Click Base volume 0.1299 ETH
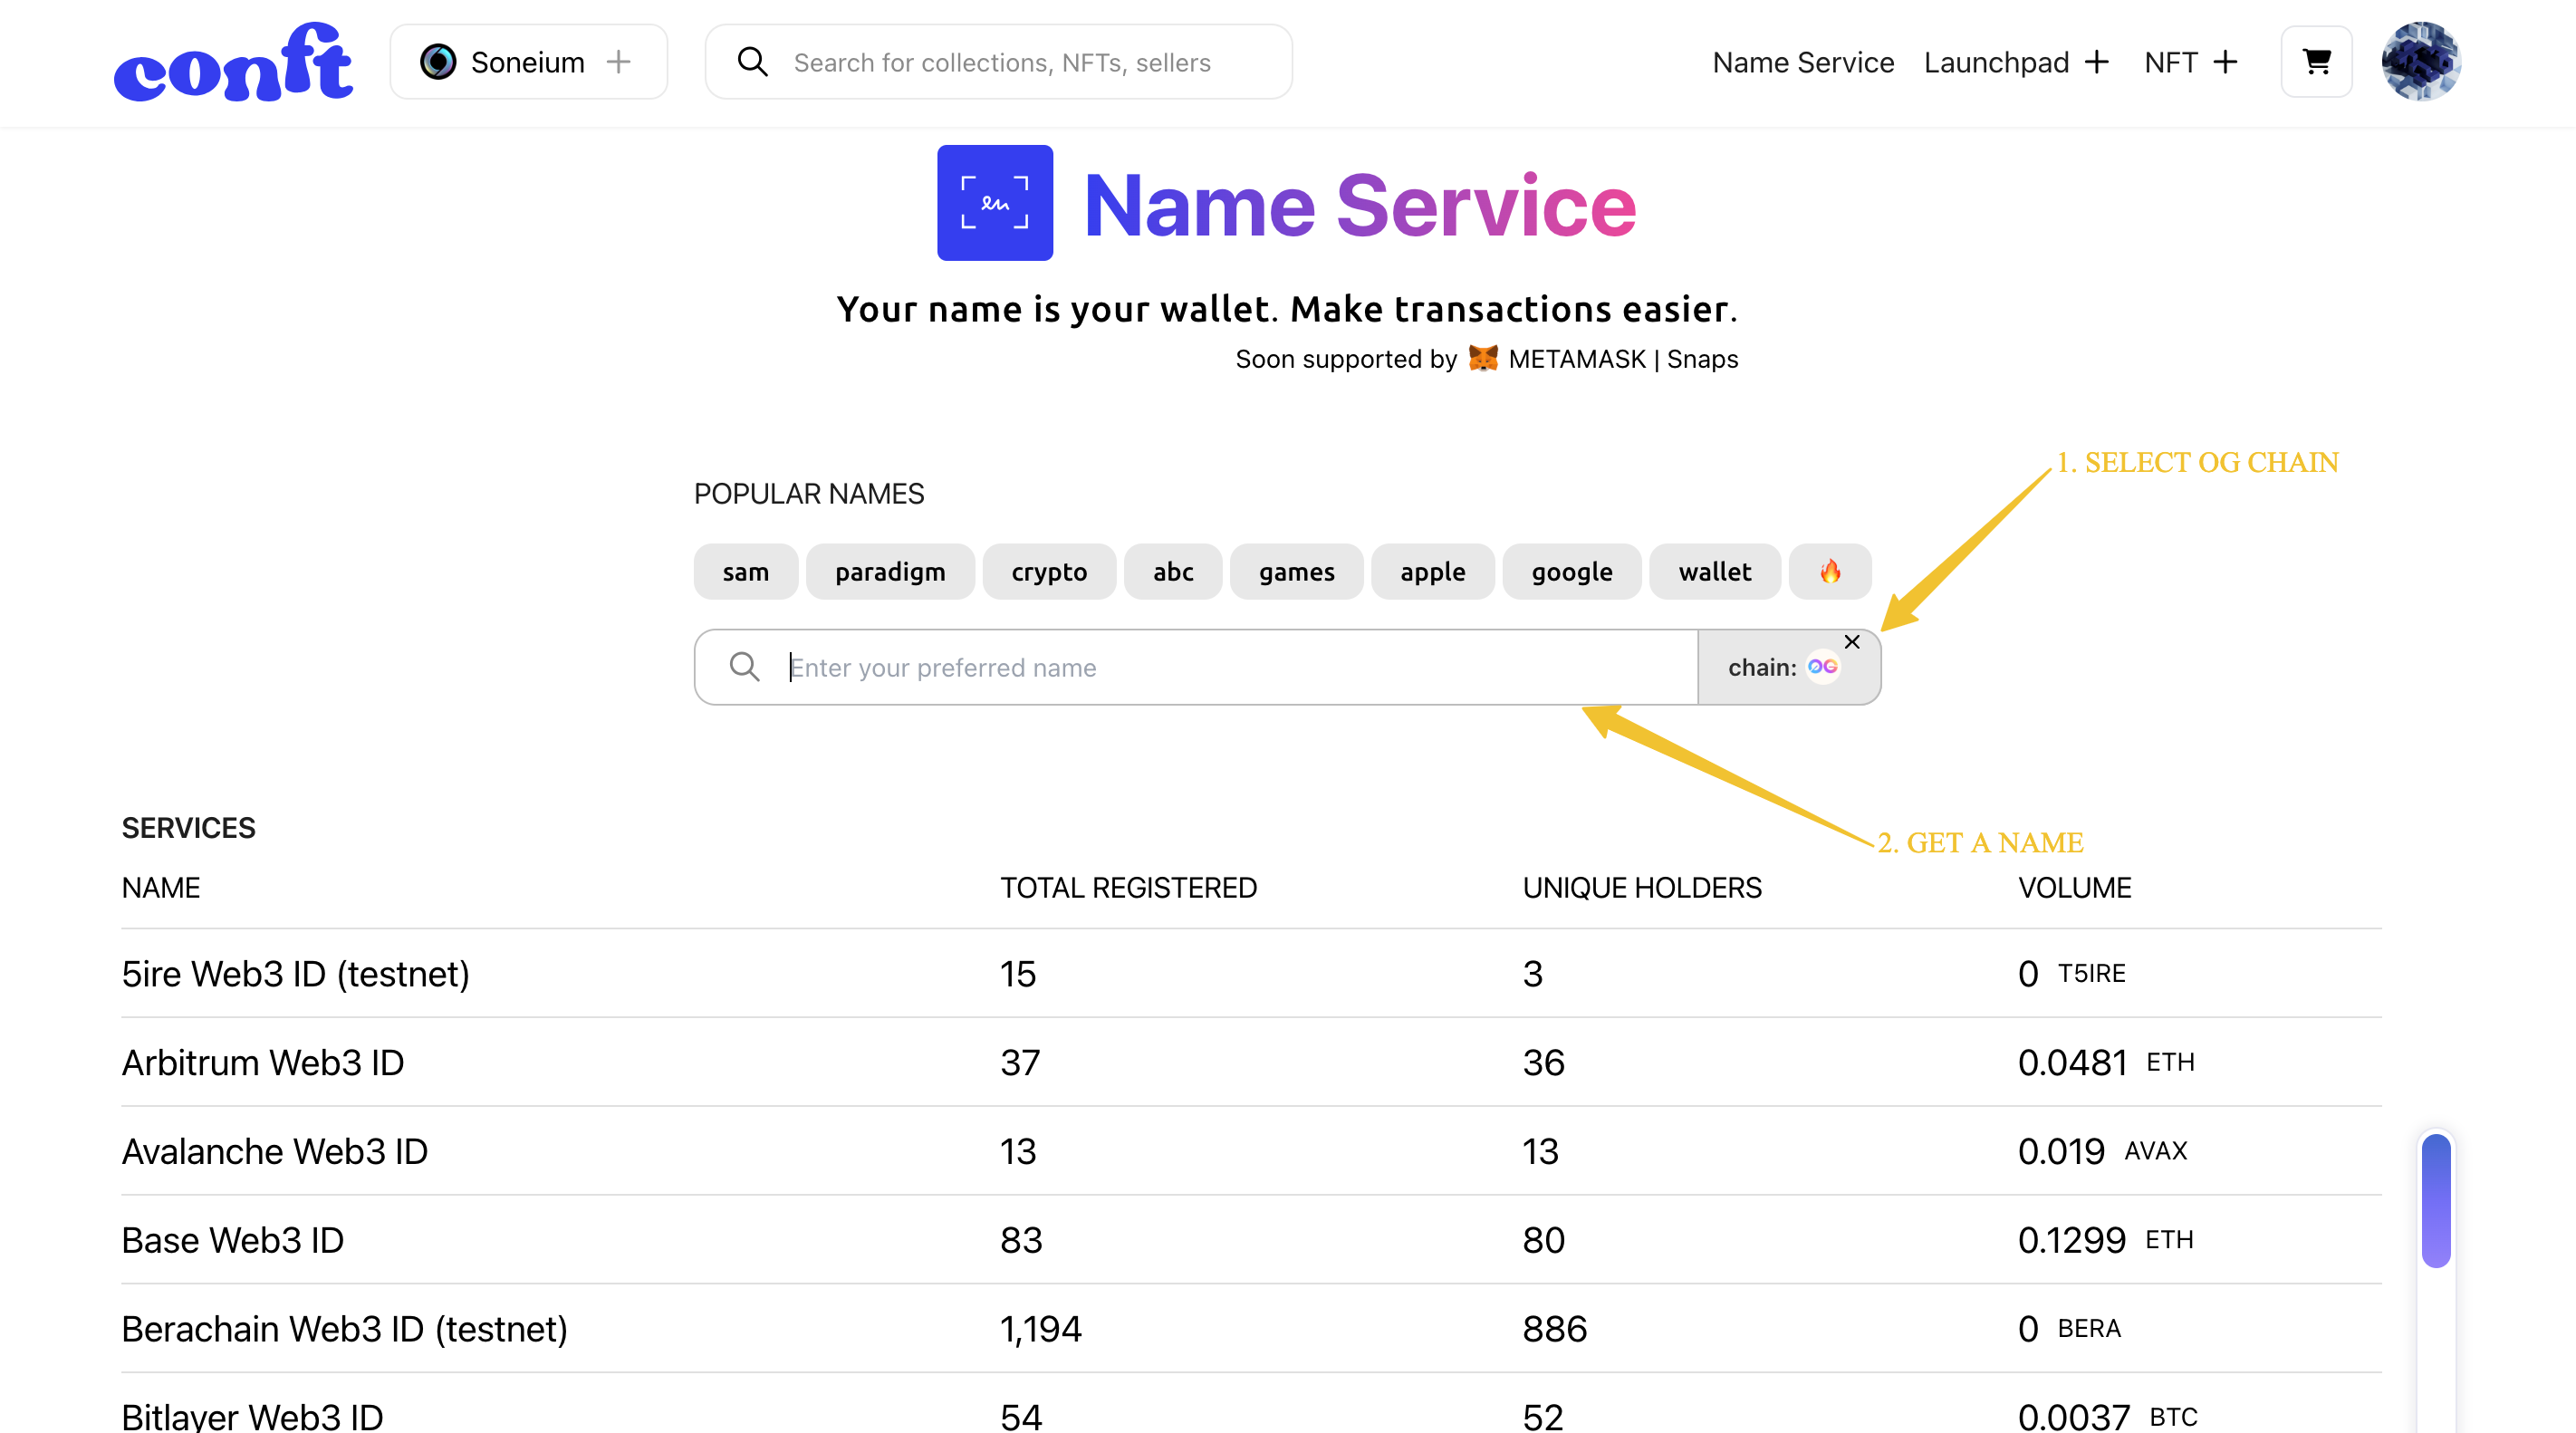2576x1433 pixels. click(x=2105, y=1240)
